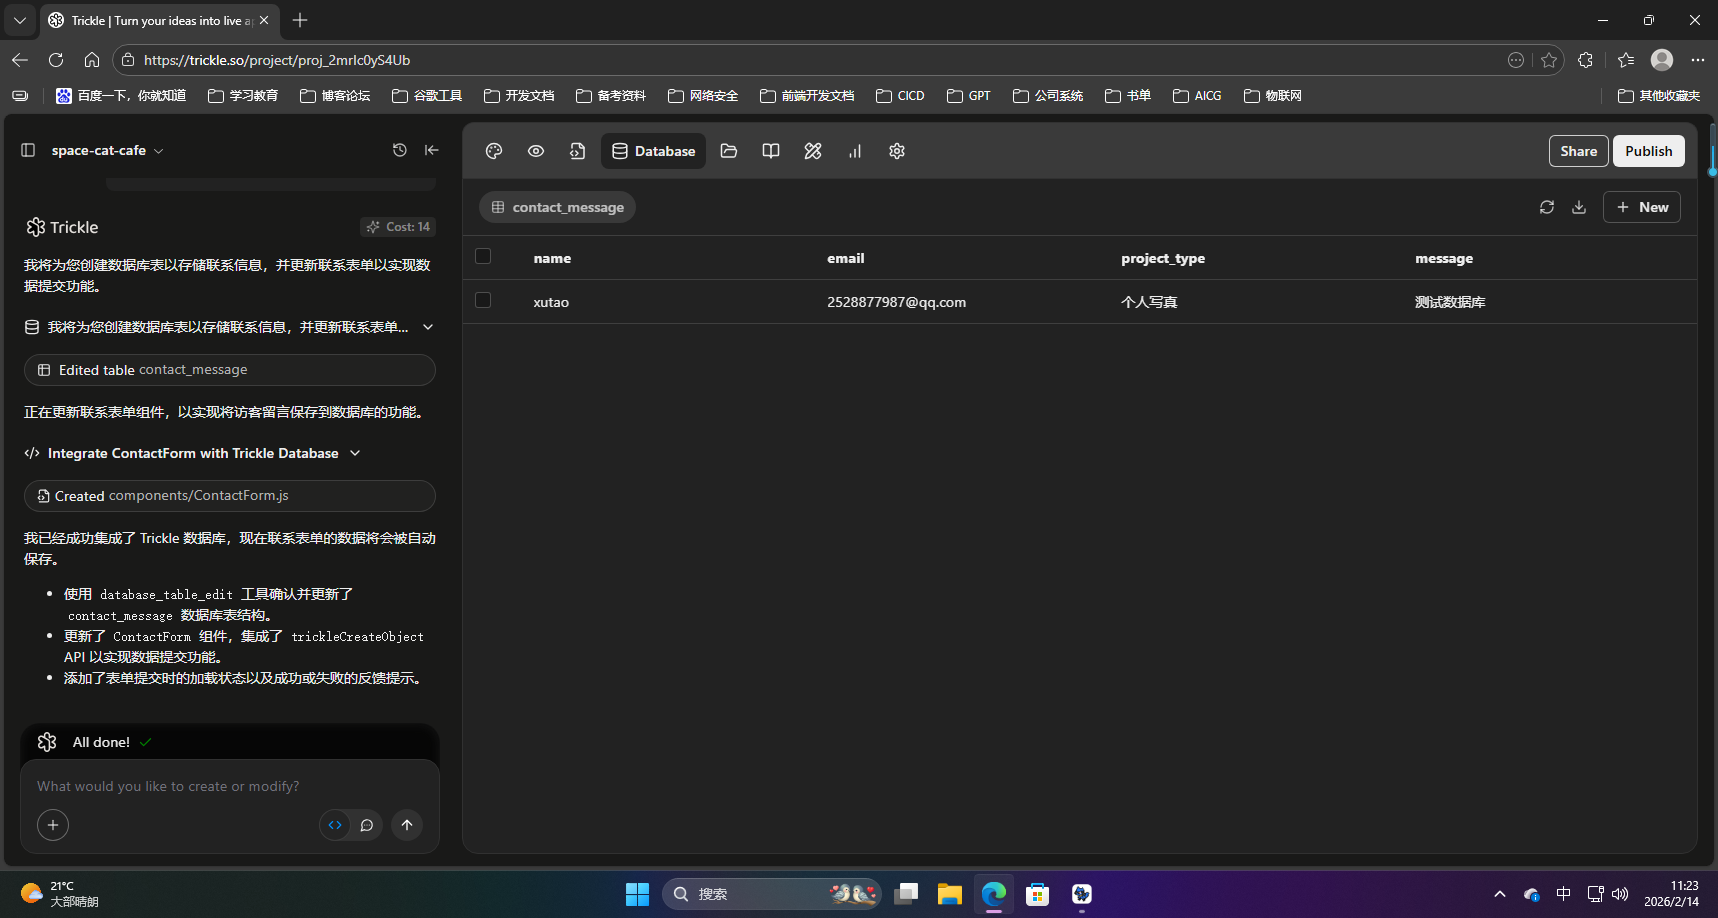Click the Cost: 14 badge

click(398, 227)
